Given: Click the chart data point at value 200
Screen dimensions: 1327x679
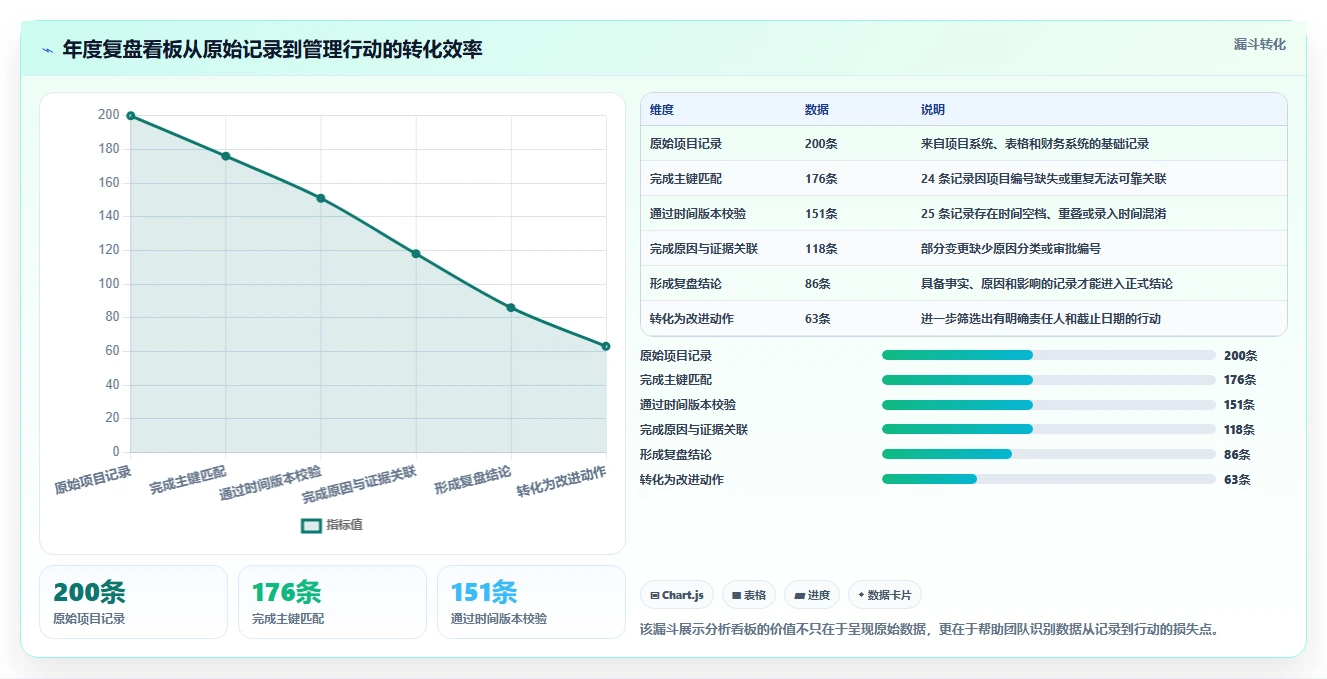Looking at the screenshot, I should tap(130, 116).
